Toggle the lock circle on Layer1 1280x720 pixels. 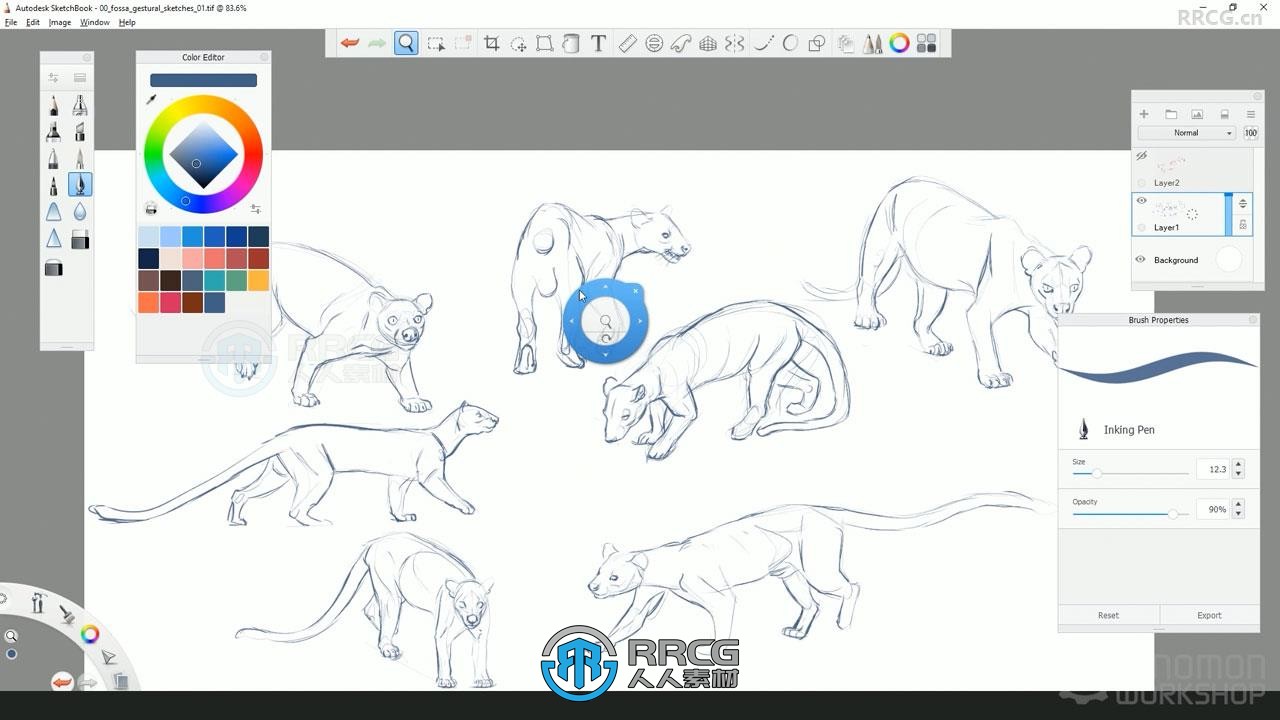[x=1142, y=228]
